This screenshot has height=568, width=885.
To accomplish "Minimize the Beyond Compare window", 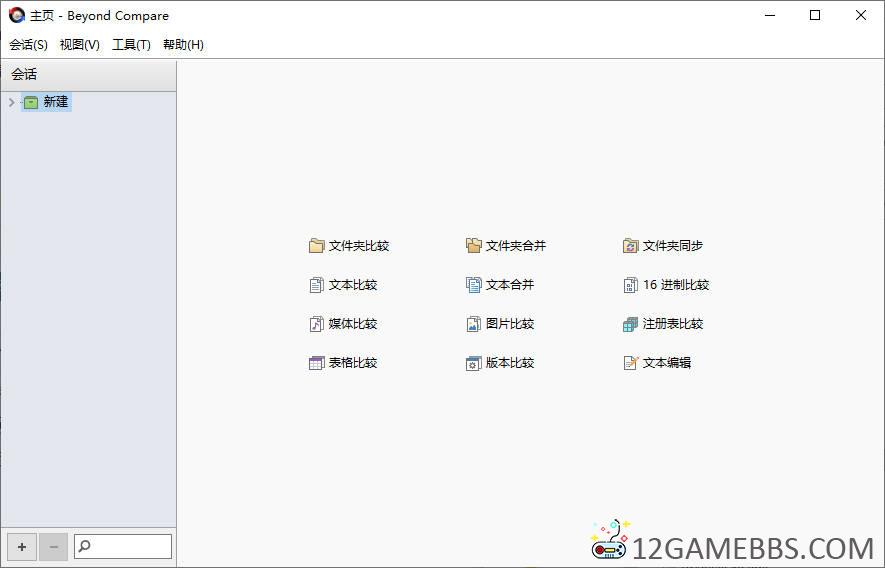I will pyautogui.click(x=770, y=15).
